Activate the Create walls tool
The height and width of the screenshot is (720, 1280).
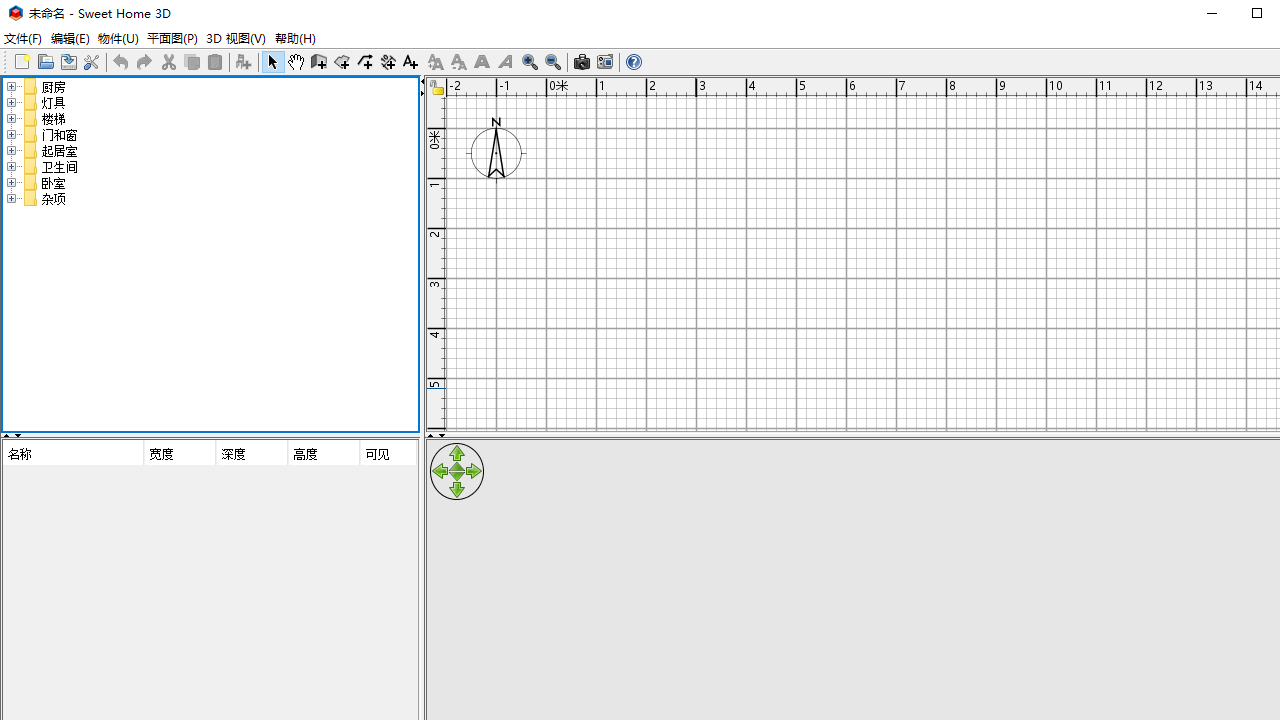coord(319,62)
